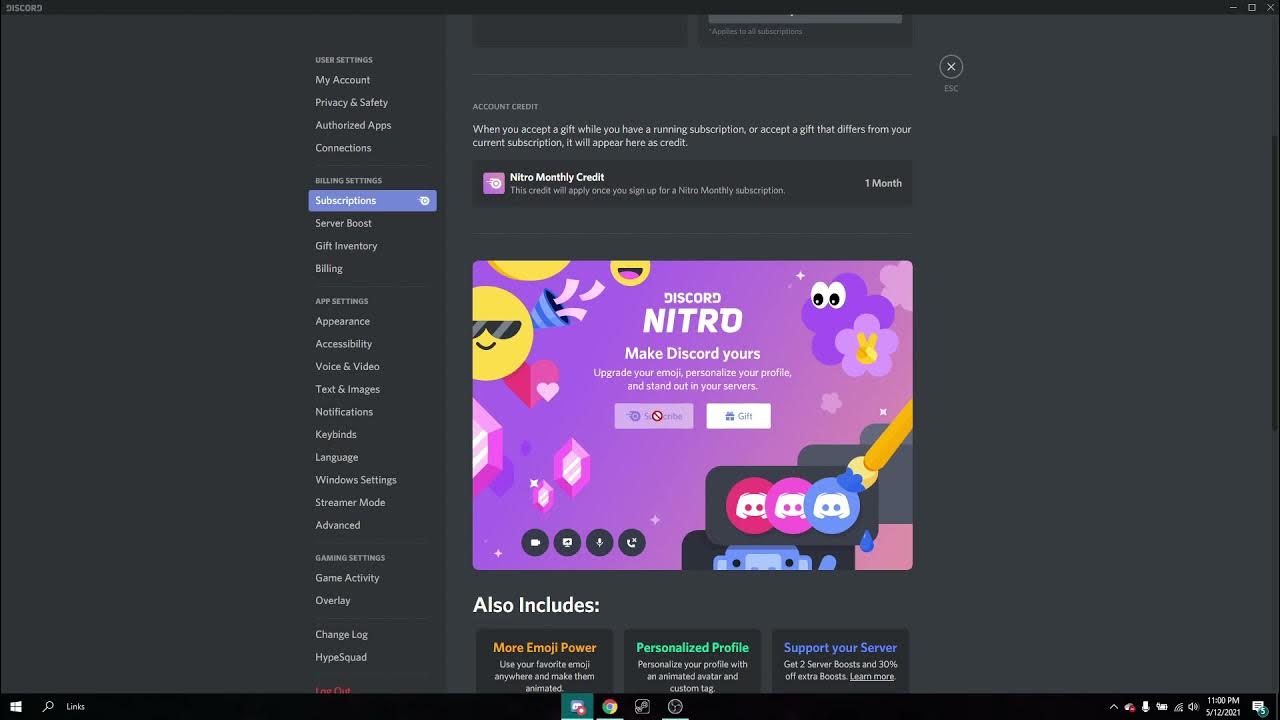
Task: Open Accessibility settings
Action: [x=343, y=344]
